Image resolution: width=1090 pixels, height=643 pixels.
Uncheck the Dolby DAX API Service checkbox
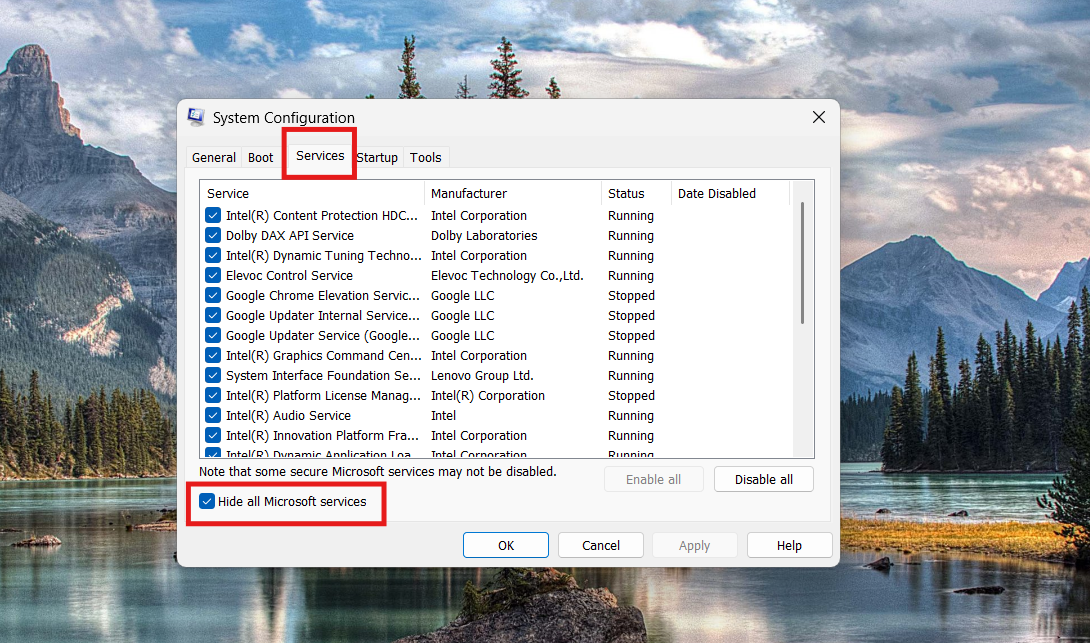(212, 235)
